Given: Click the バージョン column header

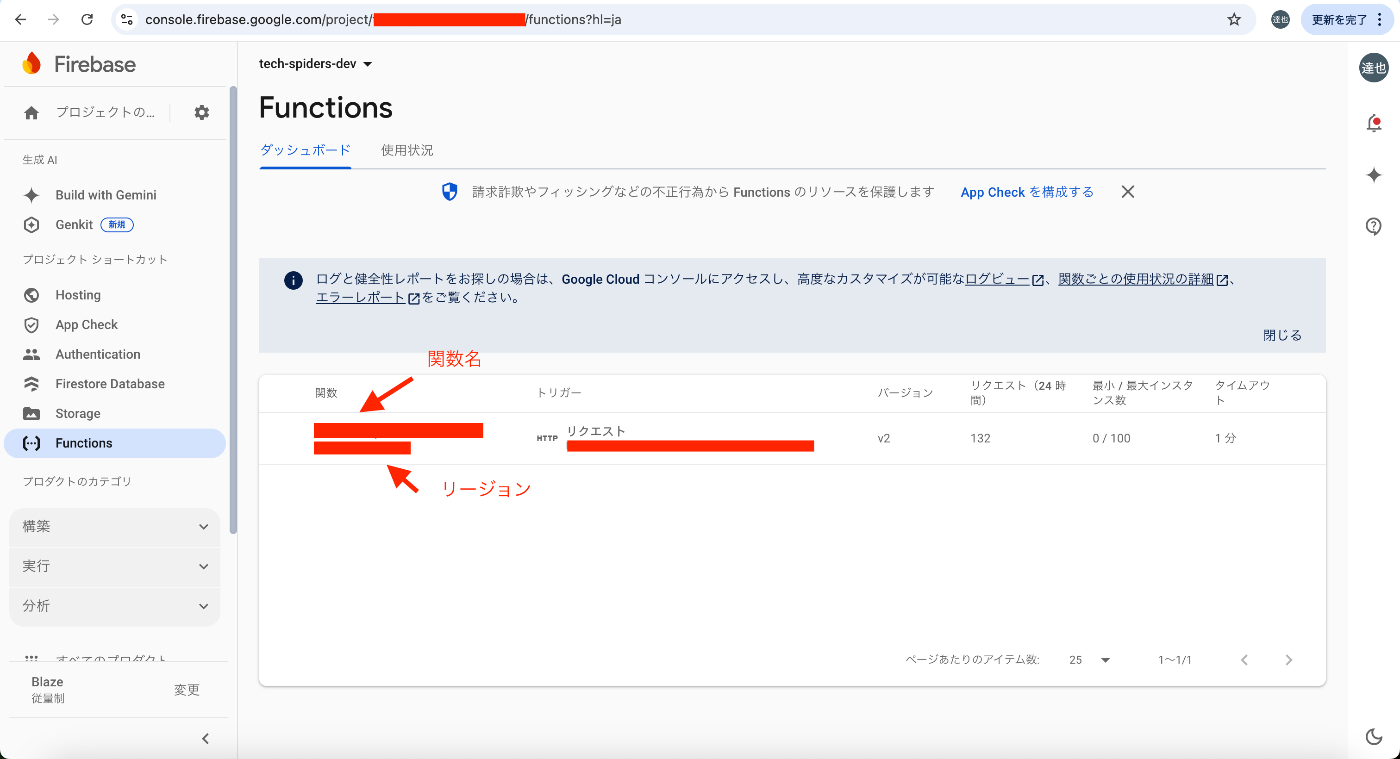Looking at the screenshot, I should (x=905, y=393).
